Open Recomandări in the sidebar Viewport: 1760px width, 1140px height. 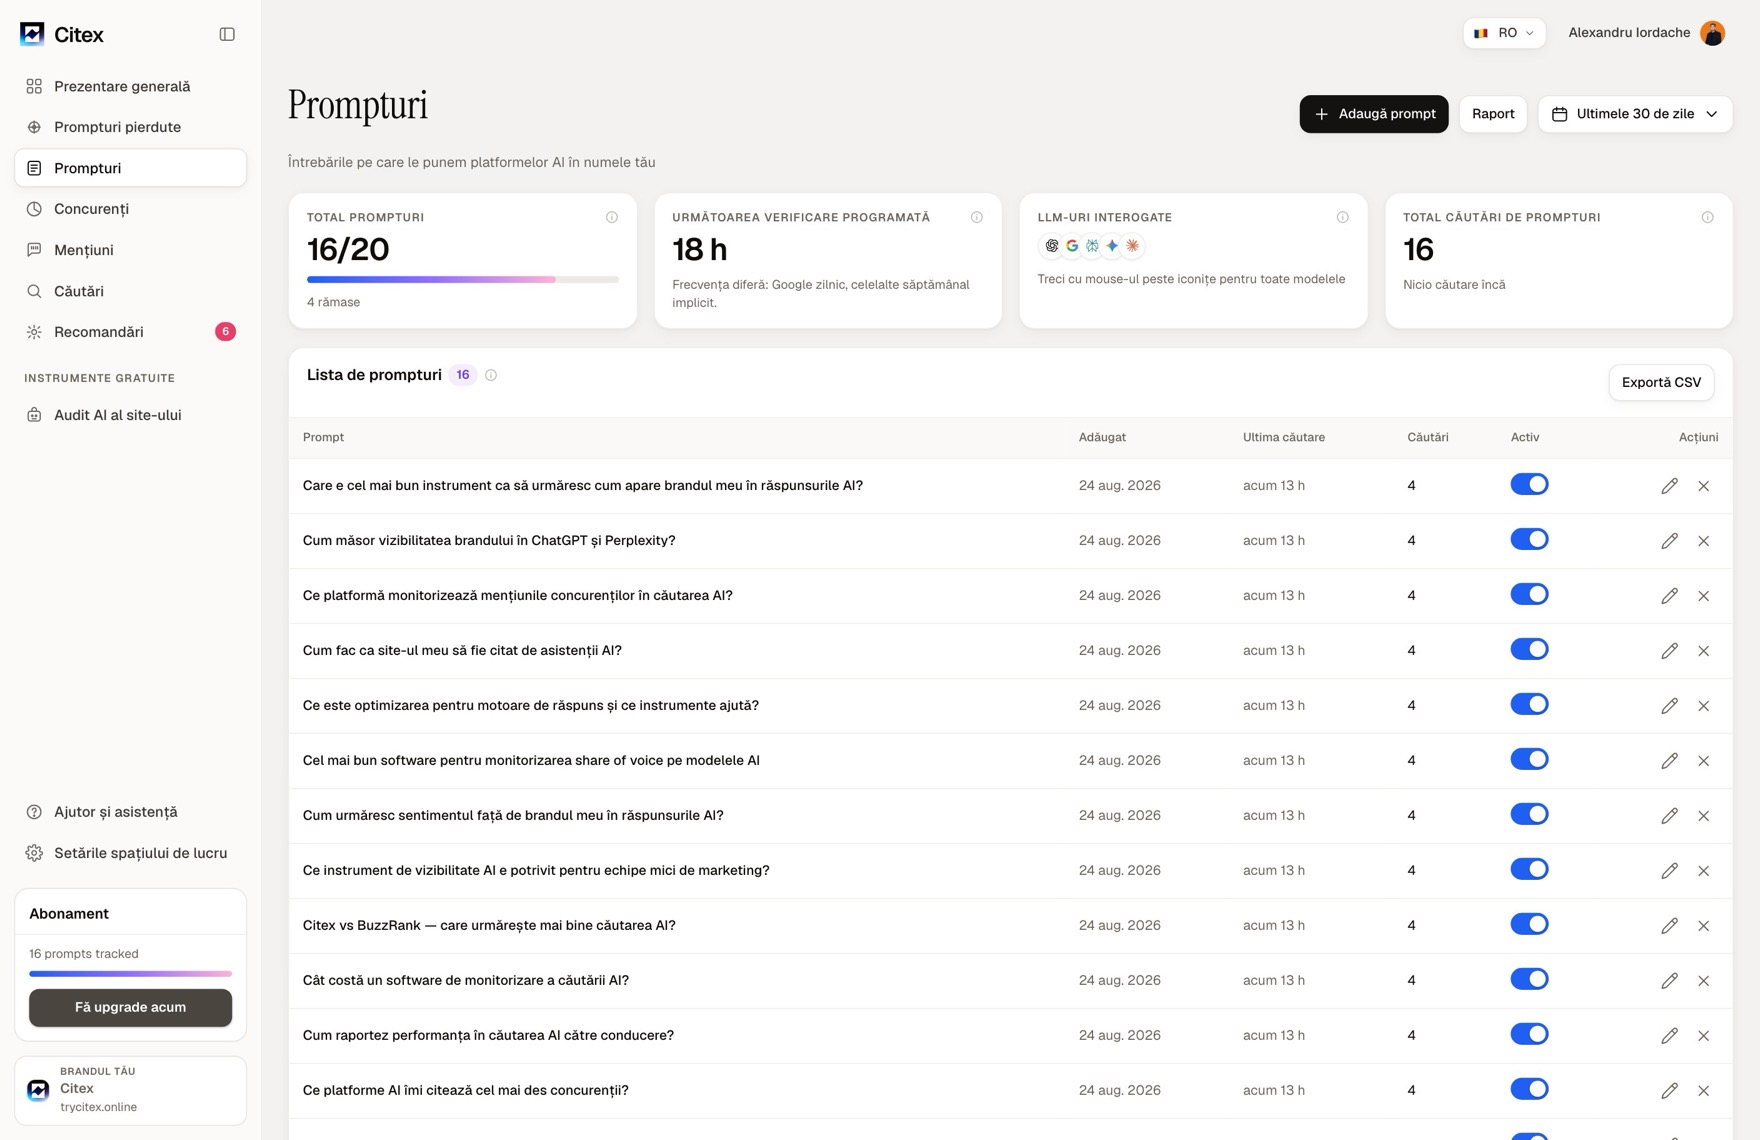coord(130,332)
